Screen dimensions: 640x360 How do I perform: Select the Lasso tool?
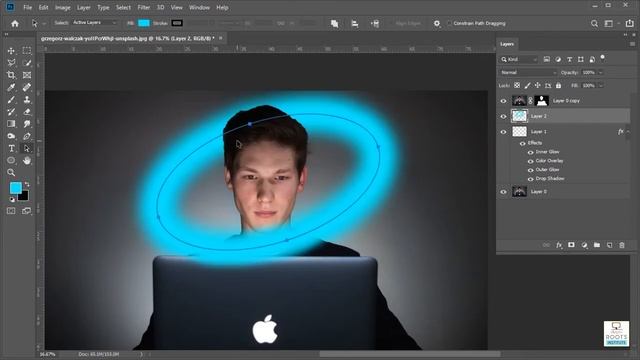click(11, 63)
